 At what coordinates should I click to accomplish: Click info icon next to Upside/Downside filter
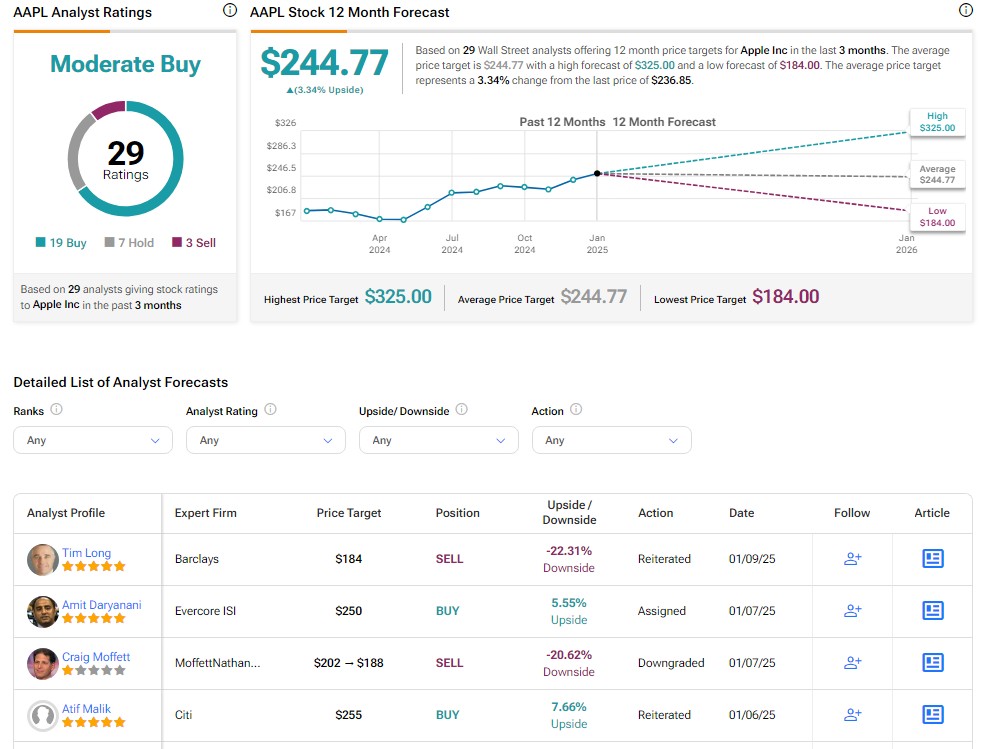(x=462, y=410)
